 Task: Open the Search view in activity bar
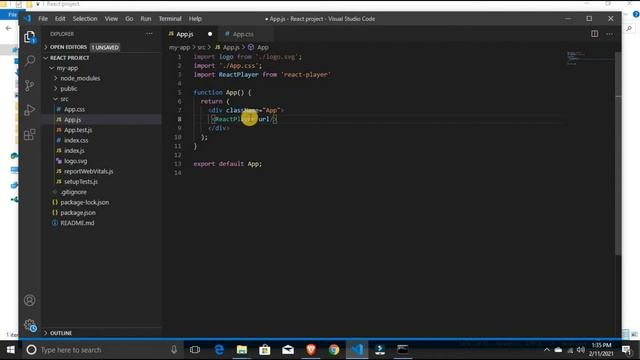click(x=30, y=61)
